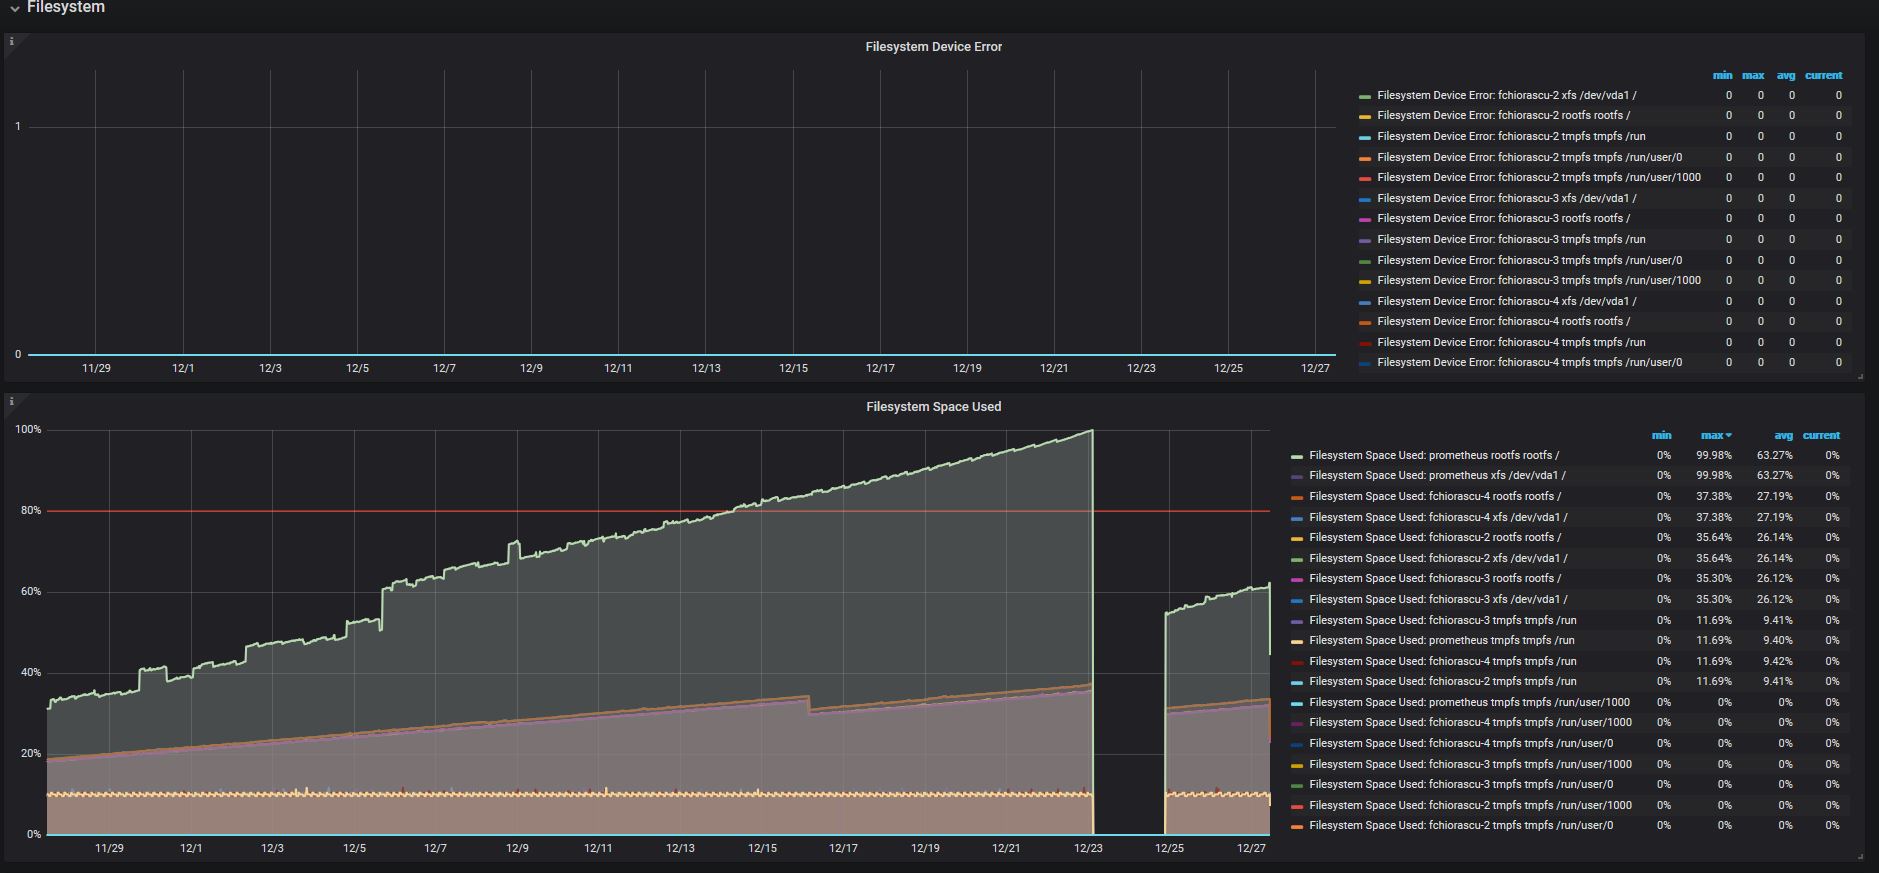This screenshot has width=1879, height=873.
Task: Sort Device Error legend by max column
Action: click(x=1753, y=75)
